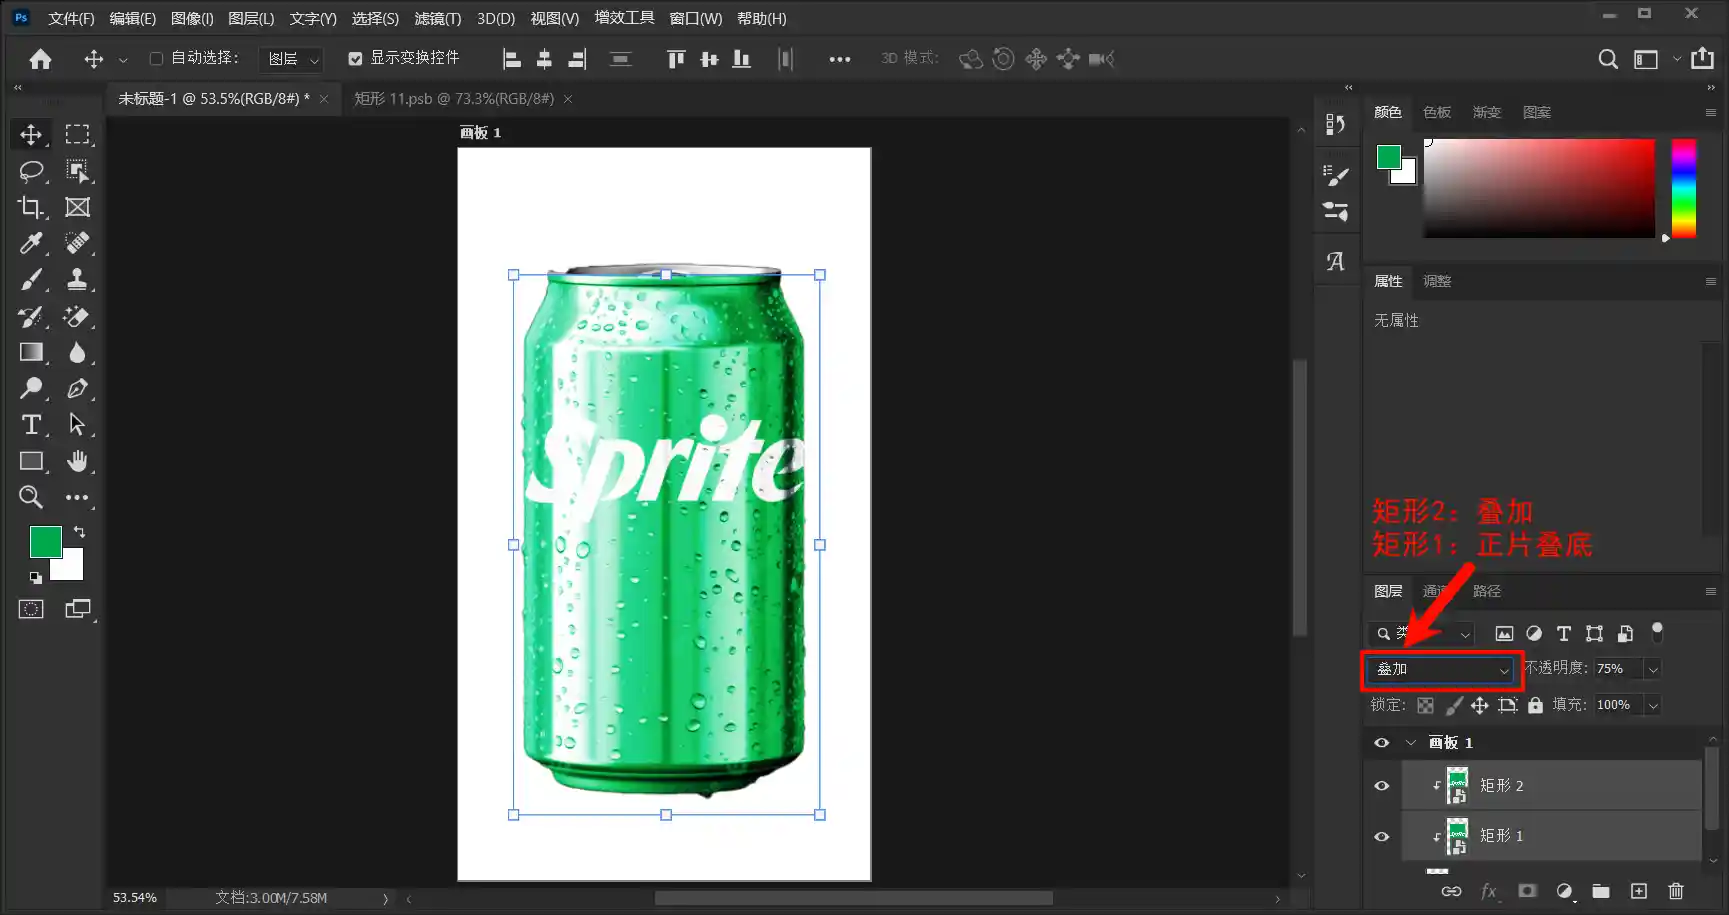Hide the 矩形 1 layer
Screen dimensions: 1729x915
click(x=1382, y=836)
